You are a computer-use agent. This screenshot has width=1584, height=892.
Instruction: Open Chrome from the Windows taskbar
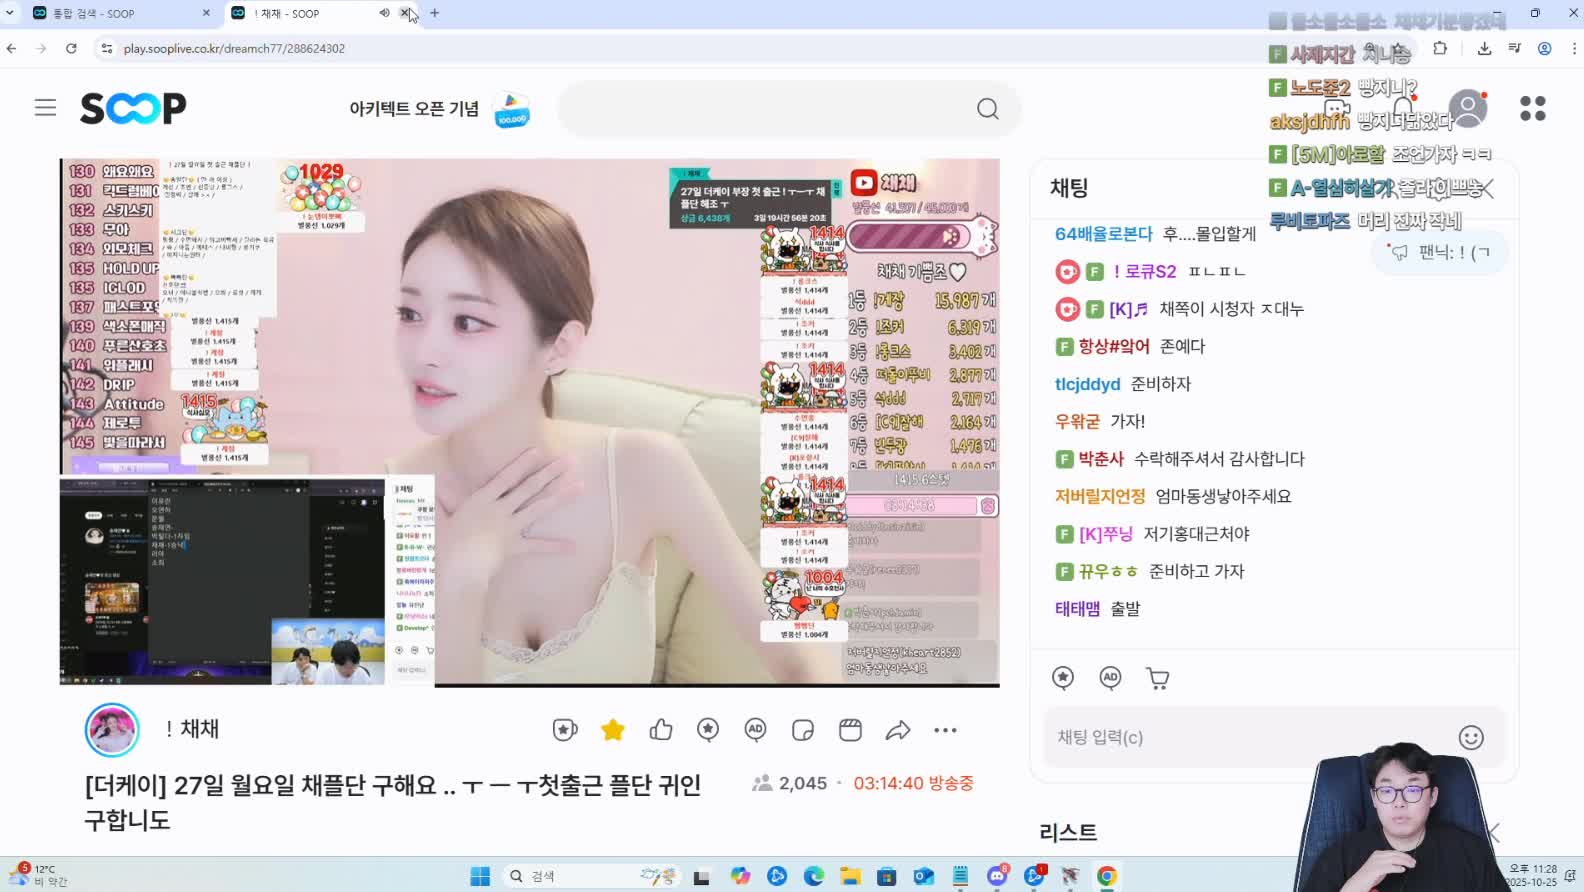pos(1106,877)
